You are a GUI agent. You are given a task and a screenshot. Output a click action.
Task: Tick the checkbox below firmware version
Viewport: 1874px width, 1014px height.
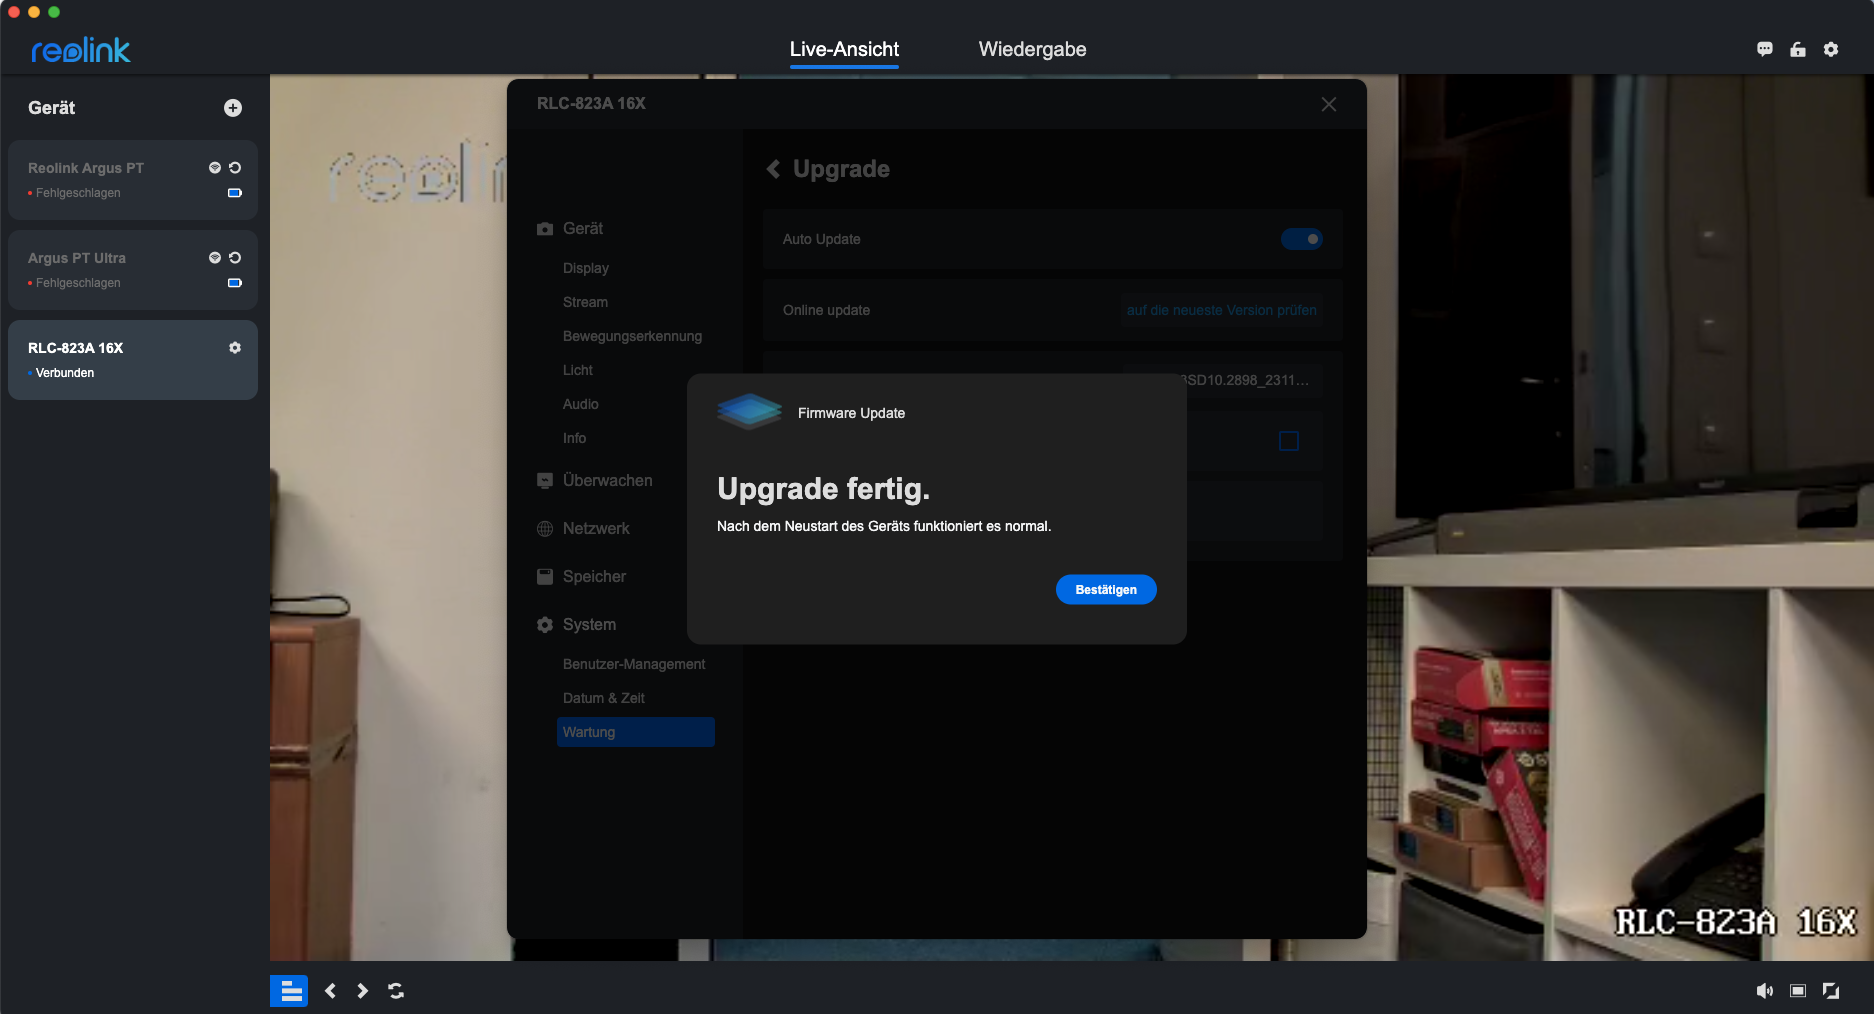[x=1289, y=441]
